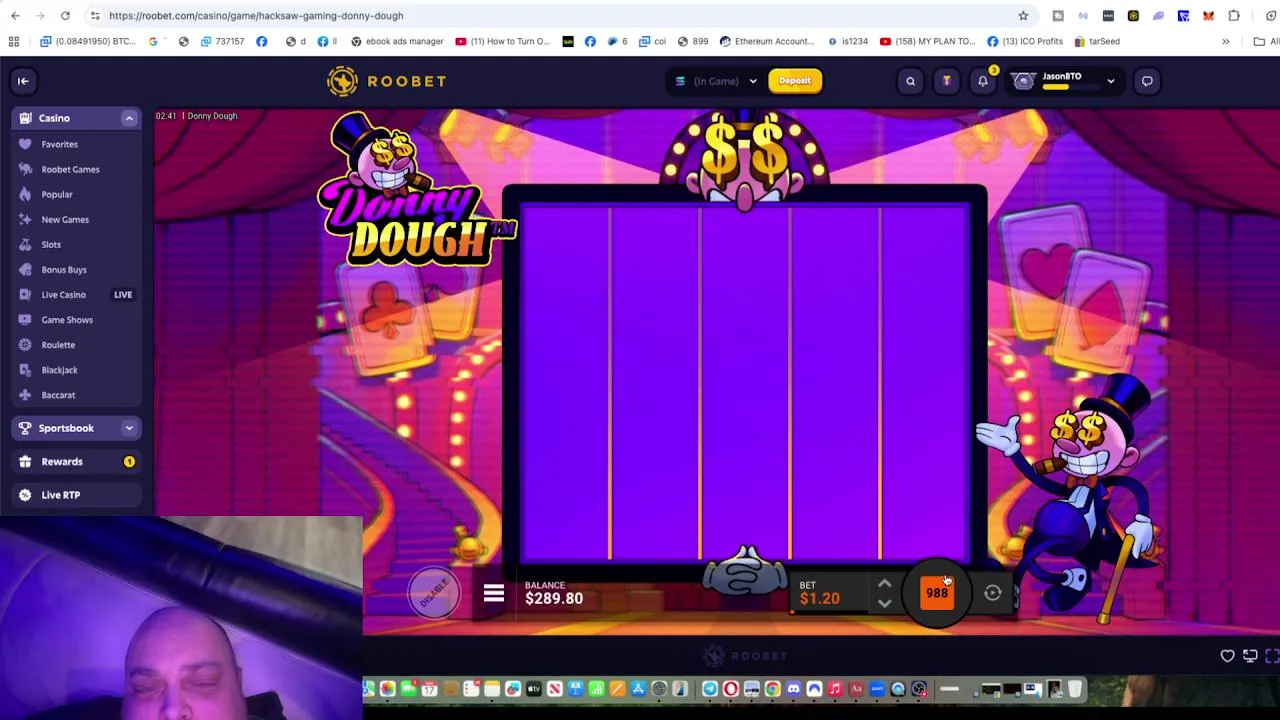Open the MetaMask fox extension
Screen dimensions: 1280x720
pos(1208,16)
